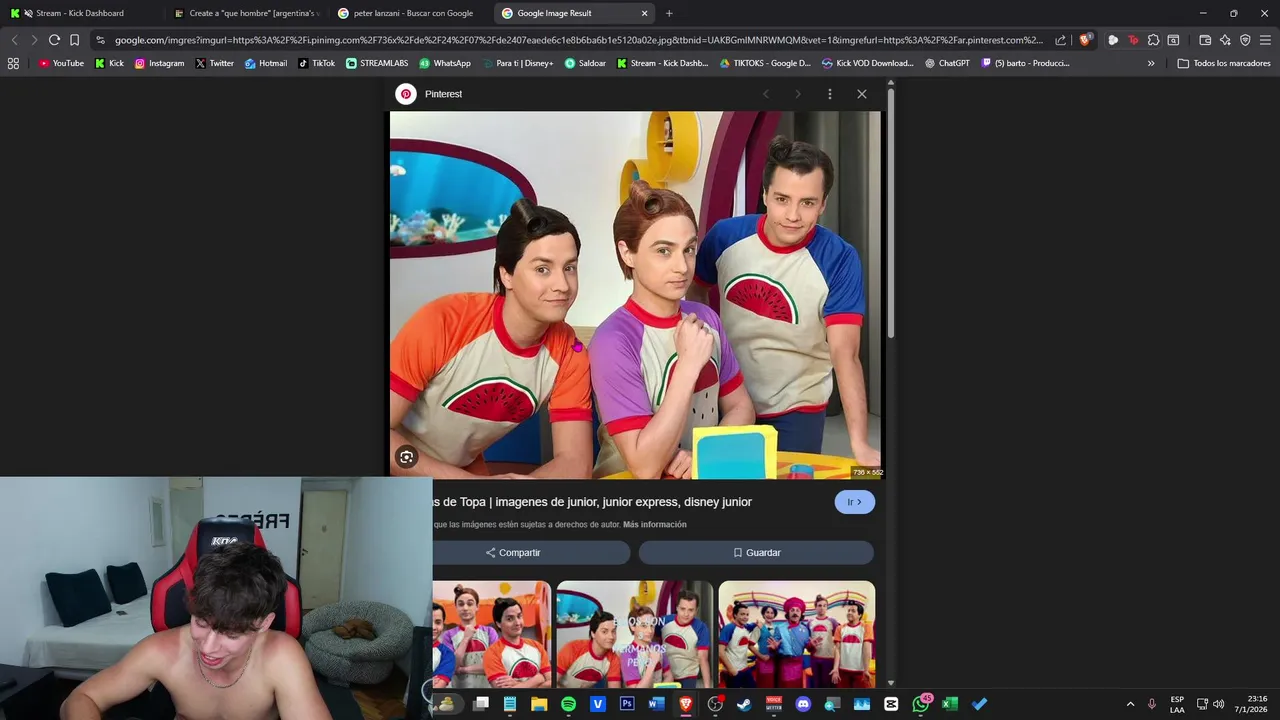Open Discord from the taskbar
Image resolution: width=1280 pixels, height=720 pixels.
tap(803, 704)
